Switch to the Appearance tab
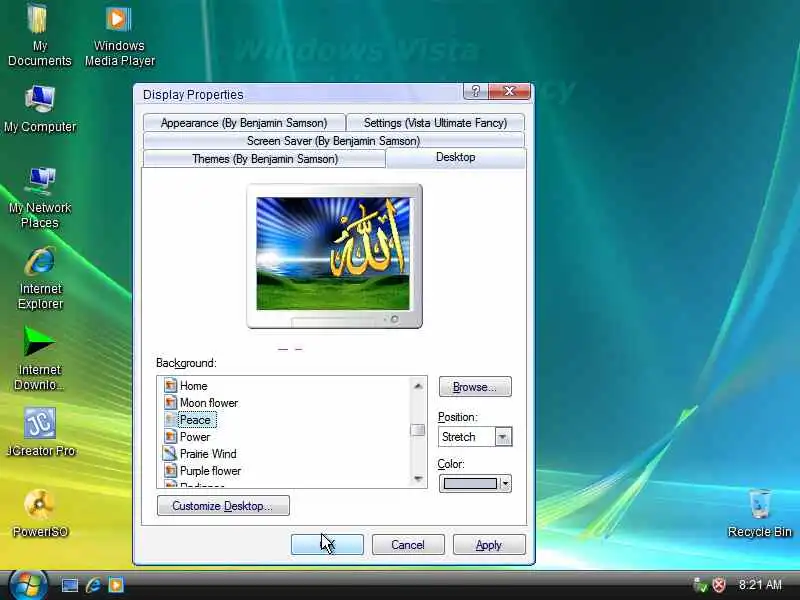 244,123
